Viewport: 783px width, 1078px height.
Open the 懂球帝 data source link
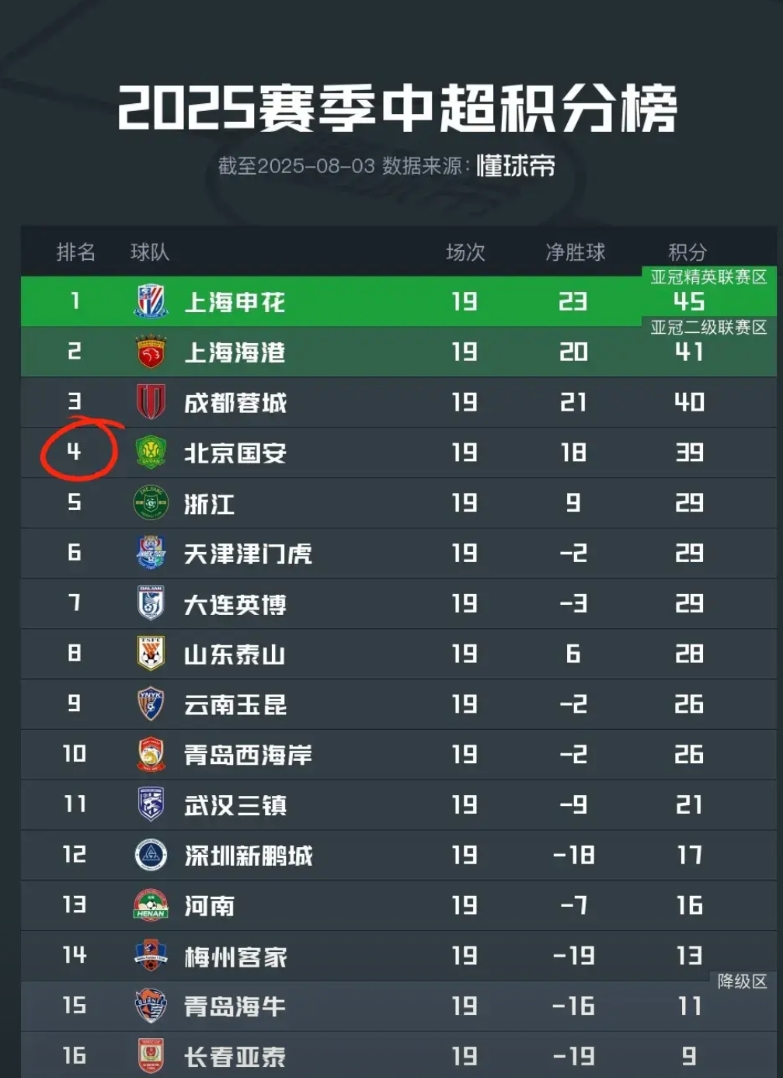pos(515,166)
